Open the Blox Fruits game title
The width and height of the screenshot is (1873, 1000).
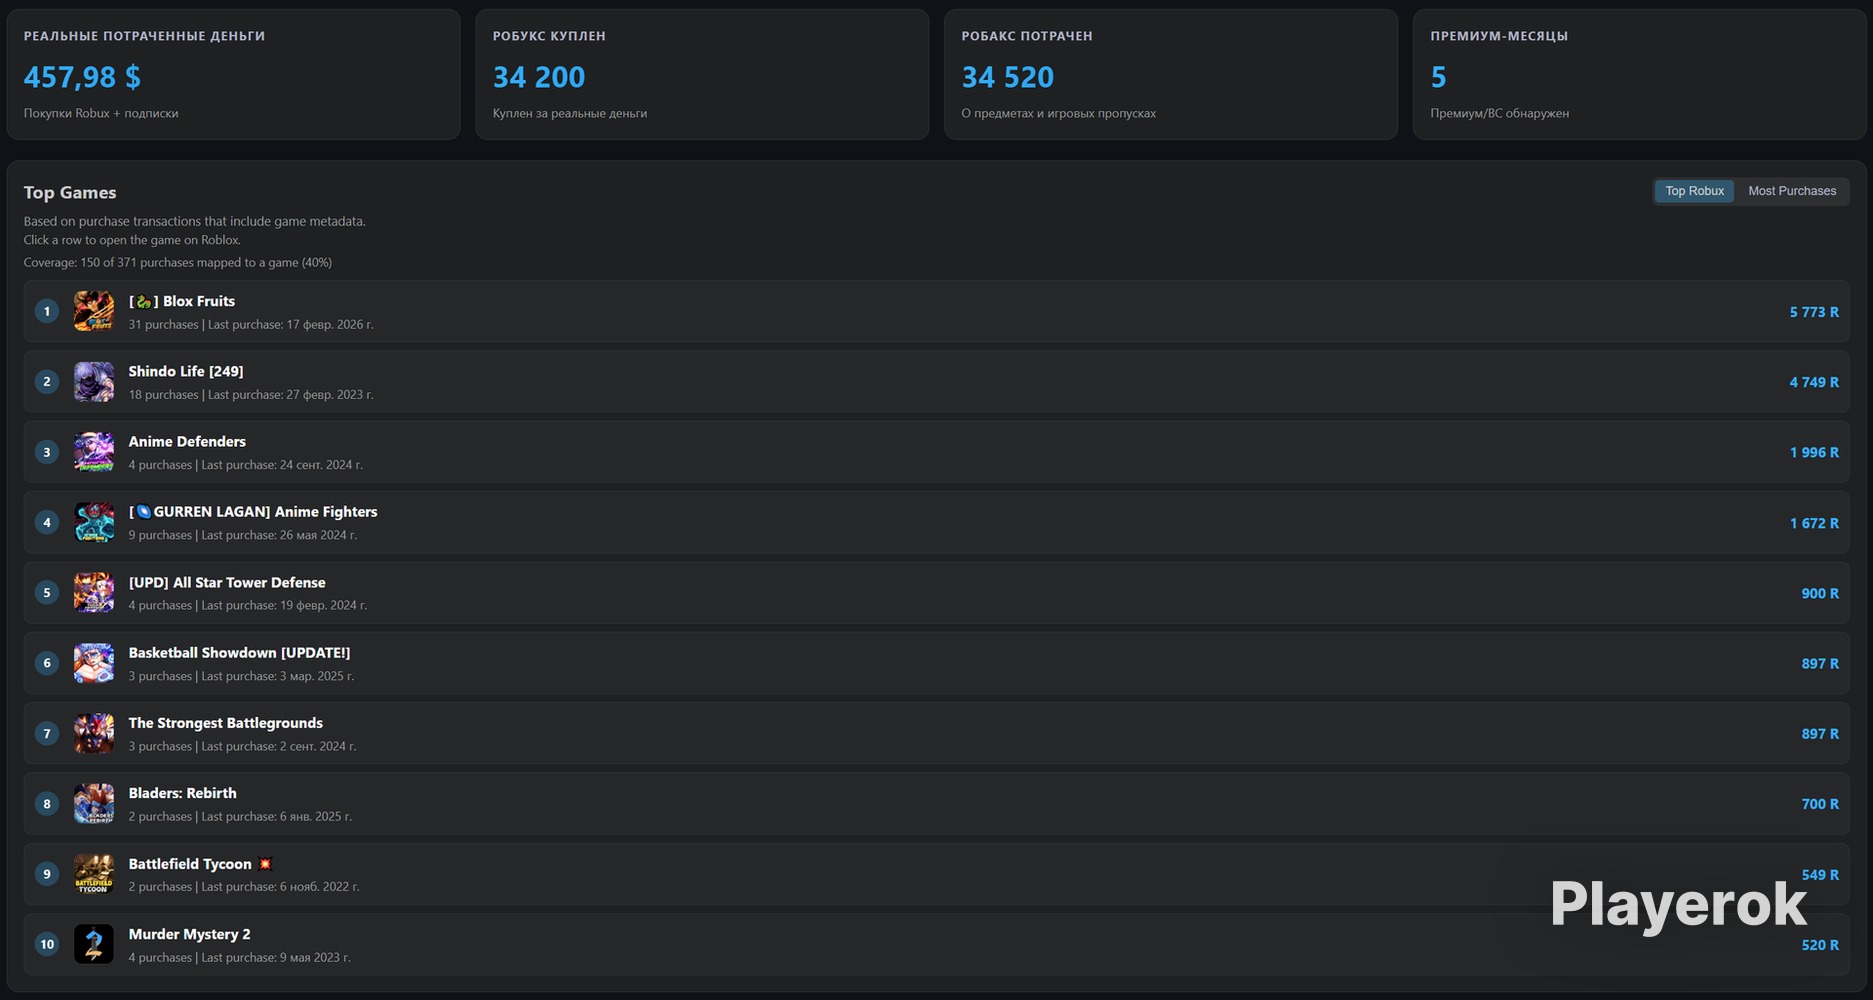click(x=182, y=301)
